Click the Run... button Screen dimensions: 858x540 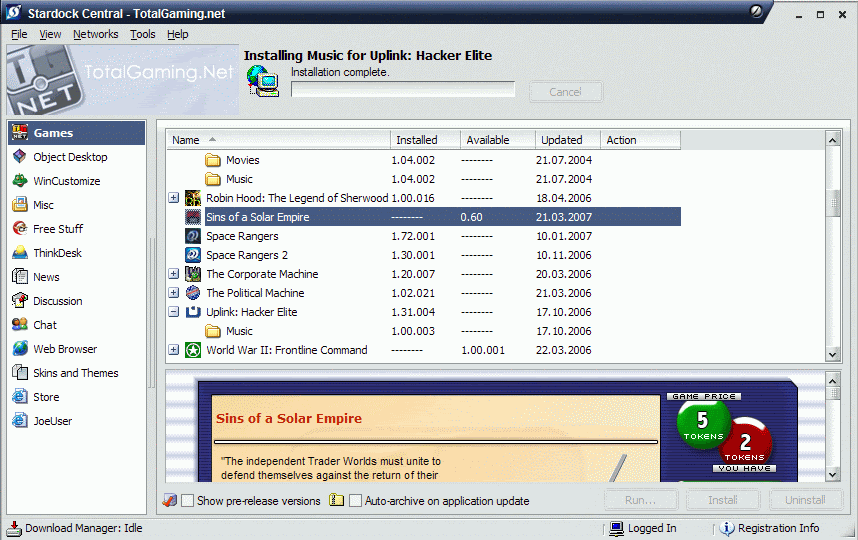(641, 500)
